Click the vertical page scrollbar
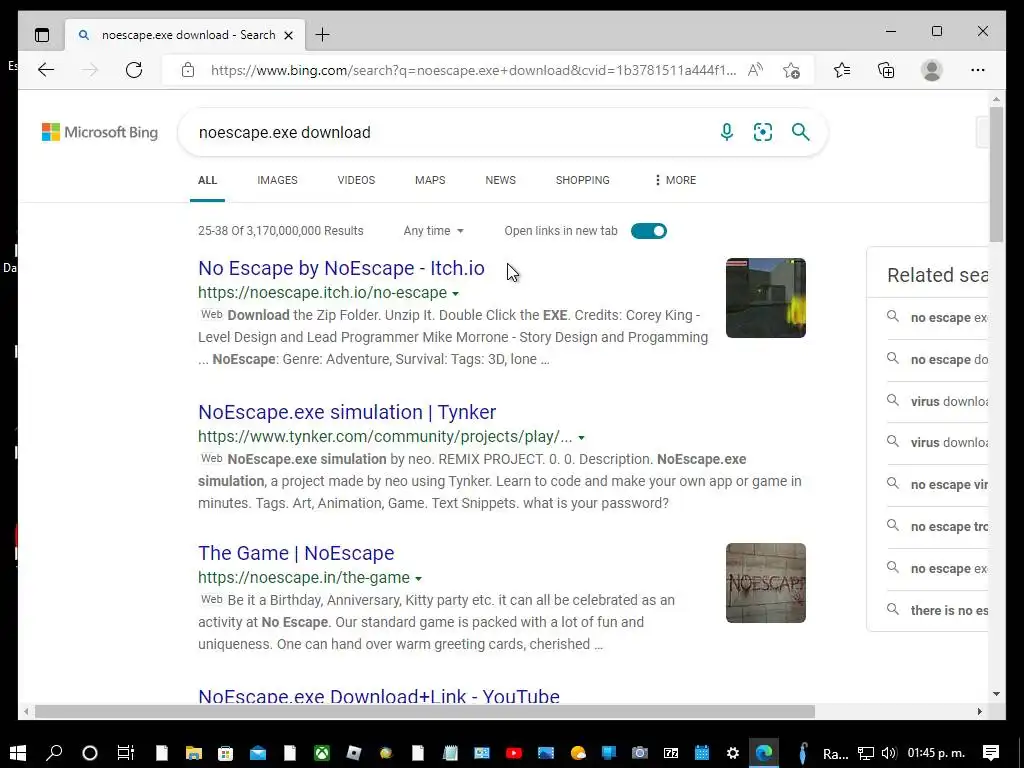 996,174
